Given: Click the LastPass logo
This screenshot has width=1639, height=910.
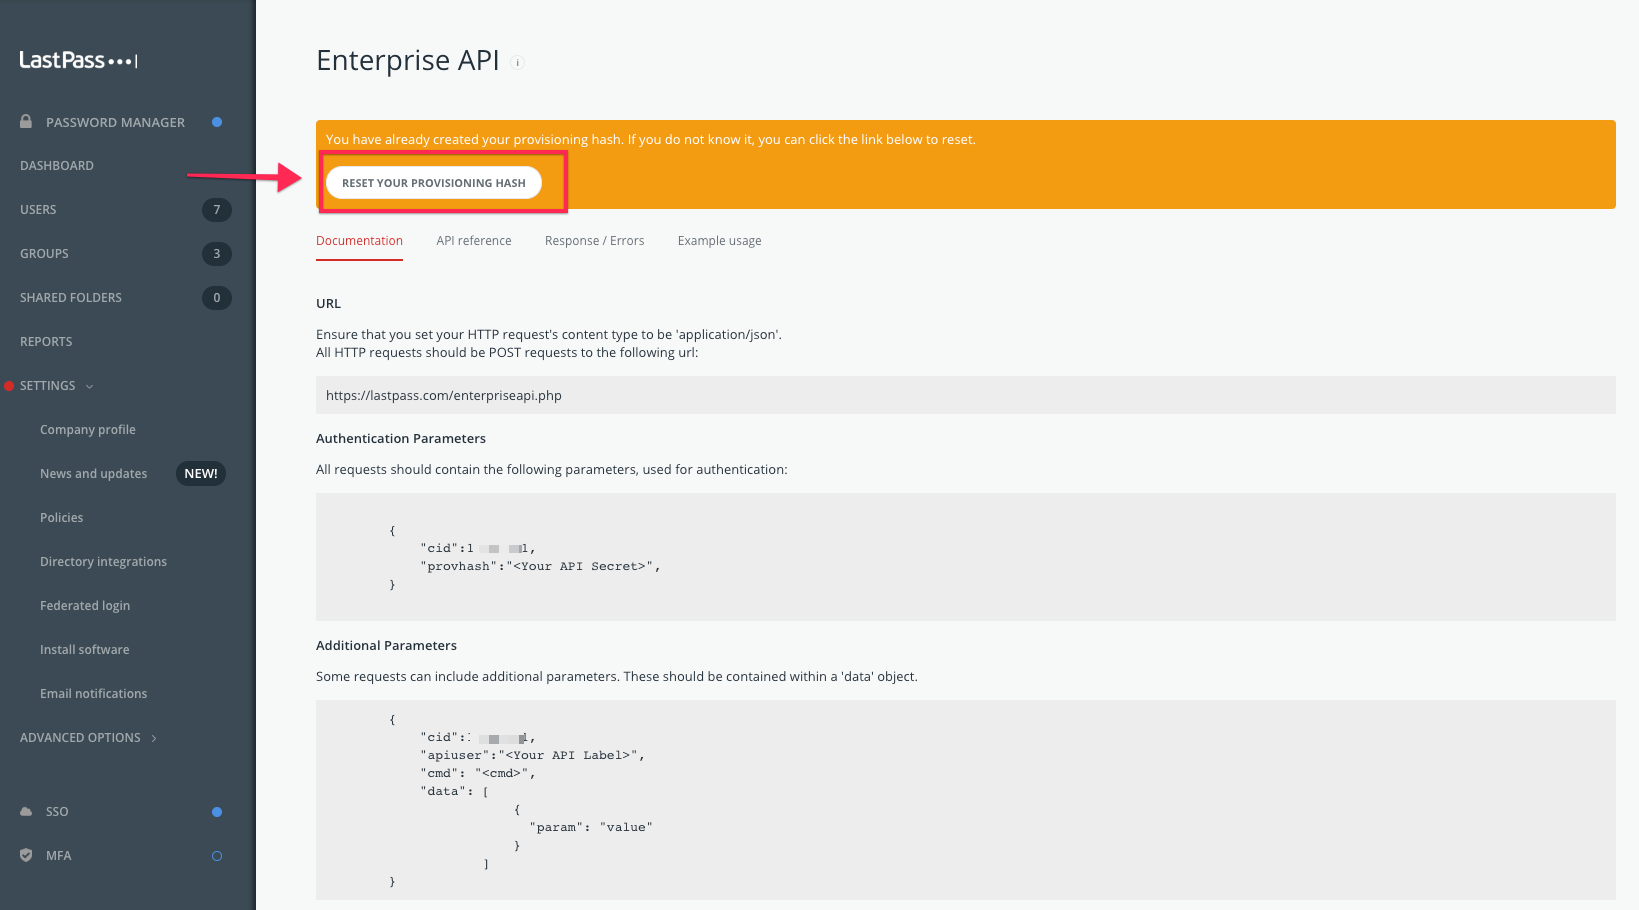Looking at the screenshot, I should coord(77,59).
